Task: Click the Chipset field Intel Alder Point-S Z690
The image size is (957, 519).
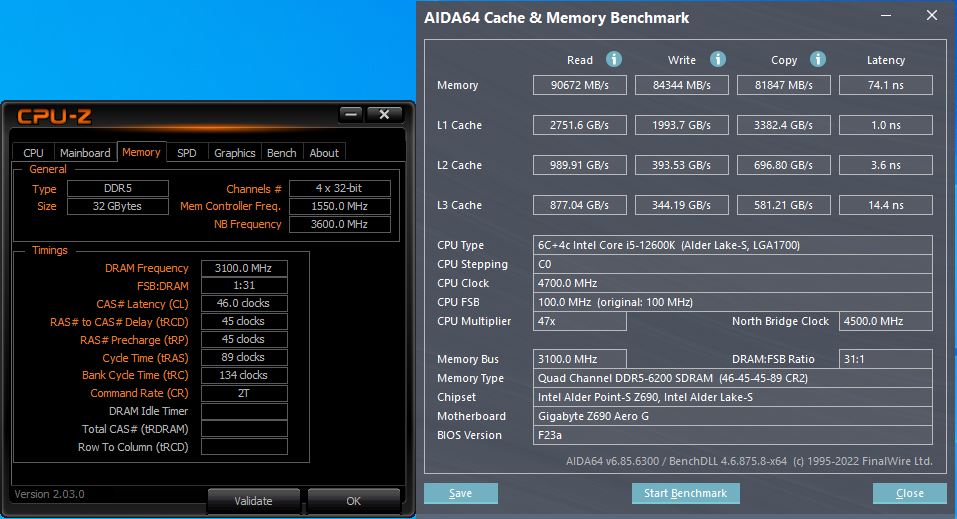Action: coord(732,397)
